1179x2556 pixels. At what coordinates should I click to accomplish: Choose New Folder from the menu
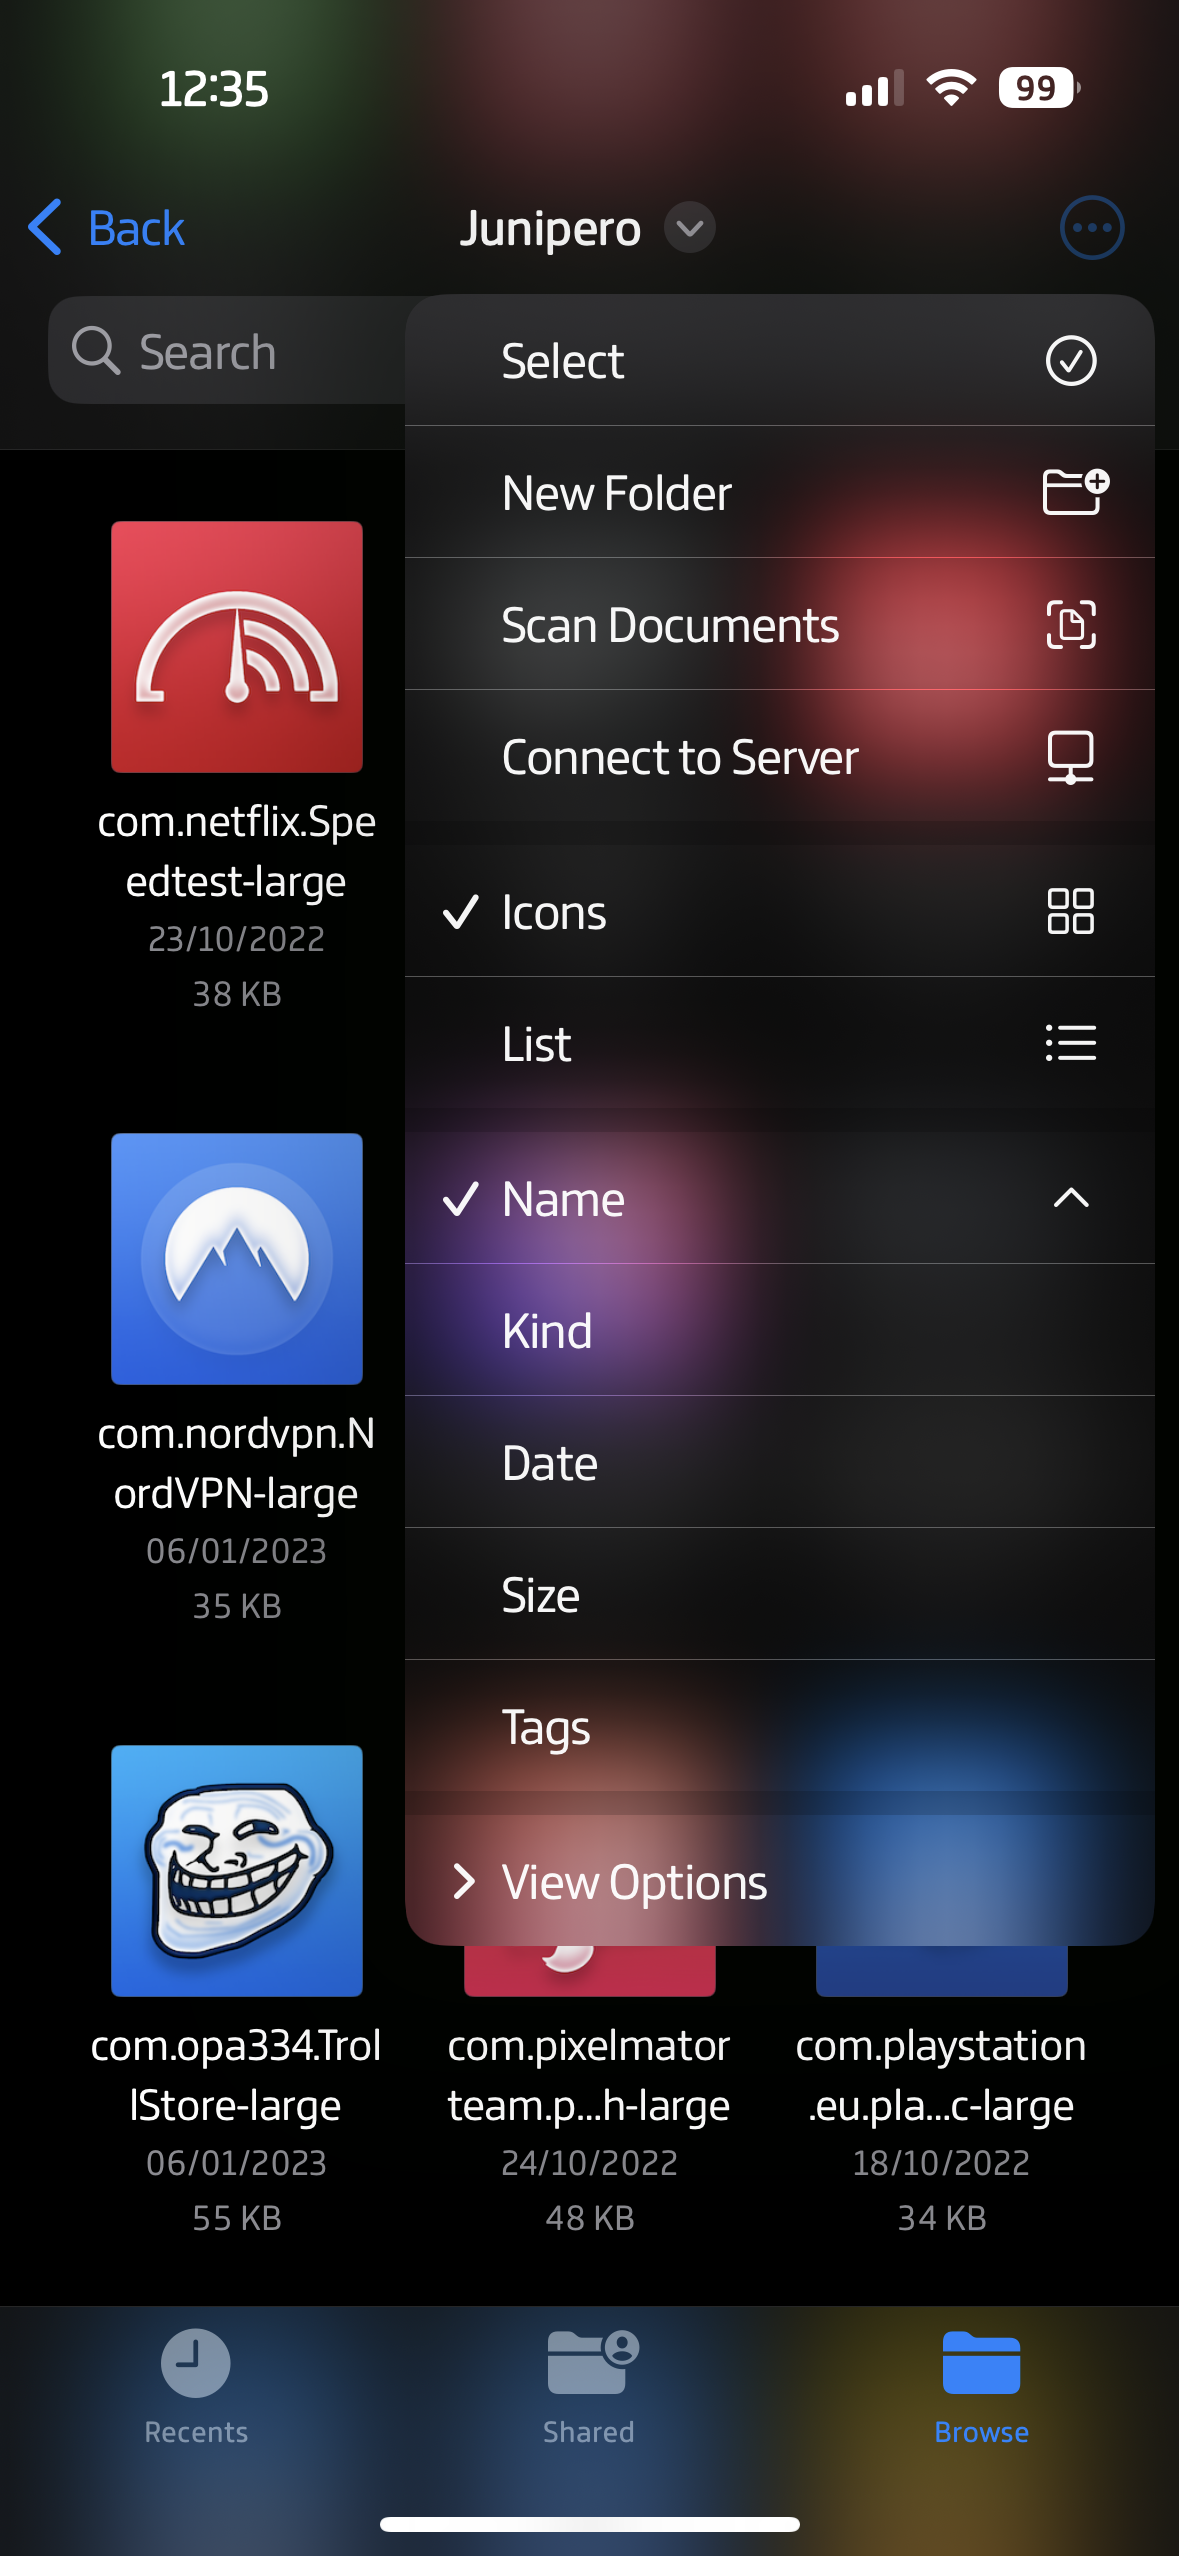(780, 492)
